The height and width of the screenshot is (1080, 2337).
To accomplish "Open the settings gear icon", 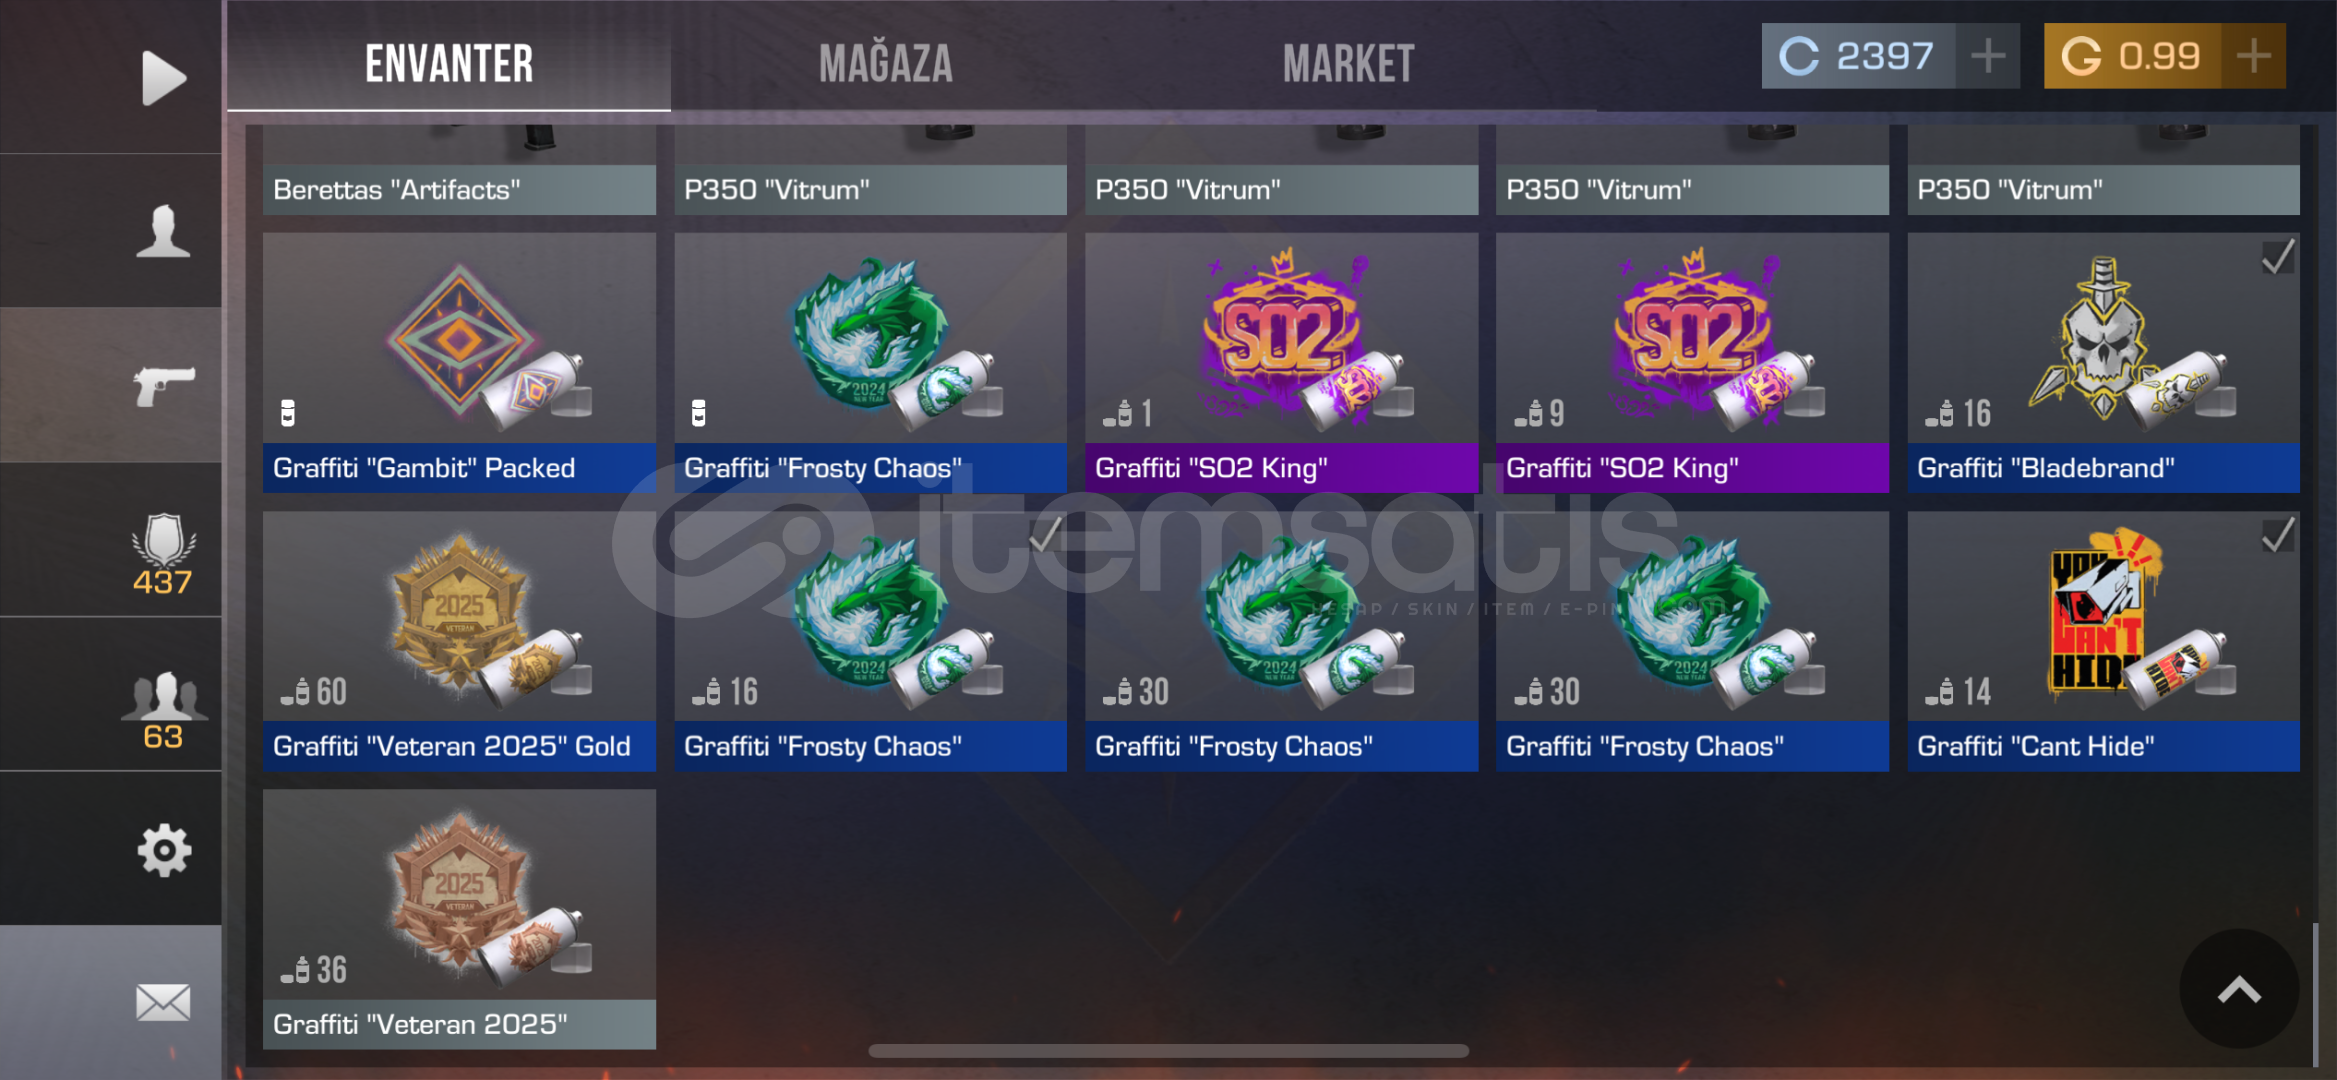I will point(164,851).
